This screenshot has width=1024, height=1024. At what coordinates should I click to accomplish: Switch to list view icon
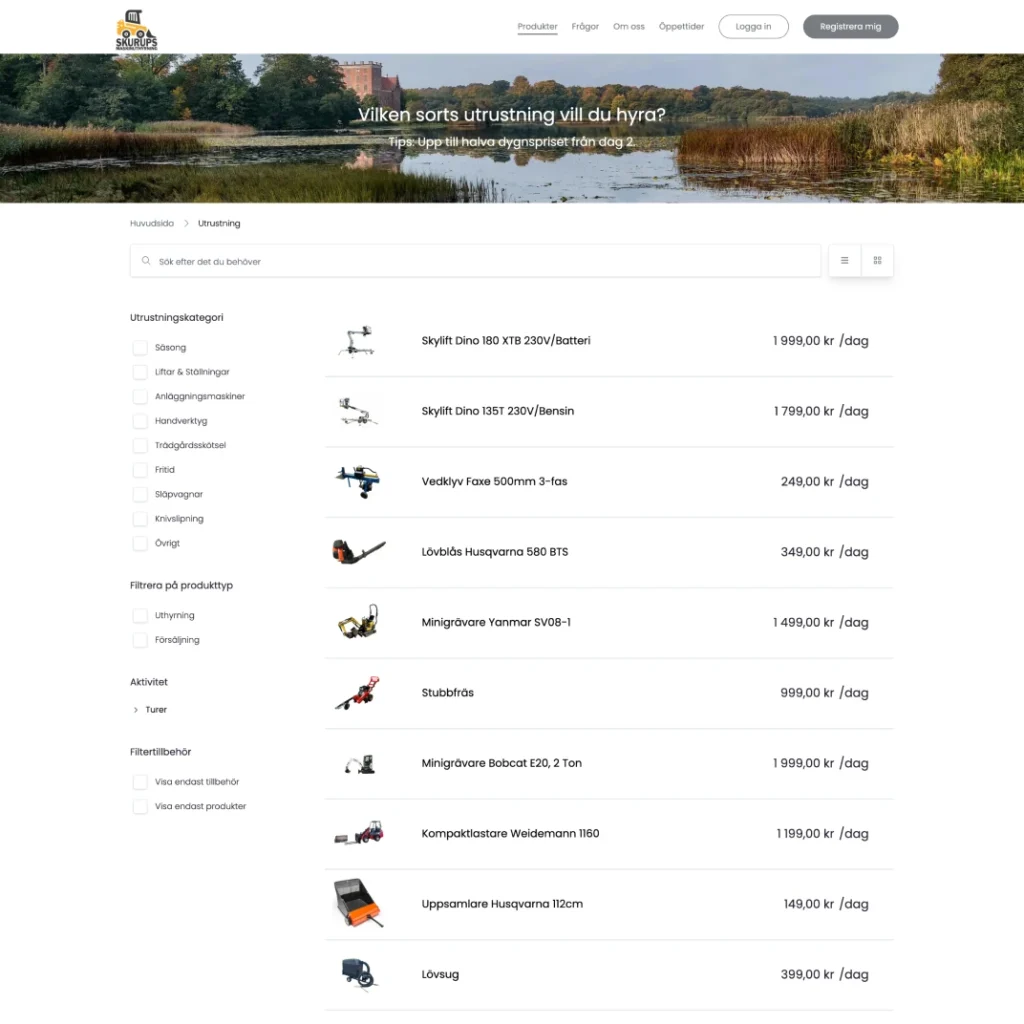[844, 261]
